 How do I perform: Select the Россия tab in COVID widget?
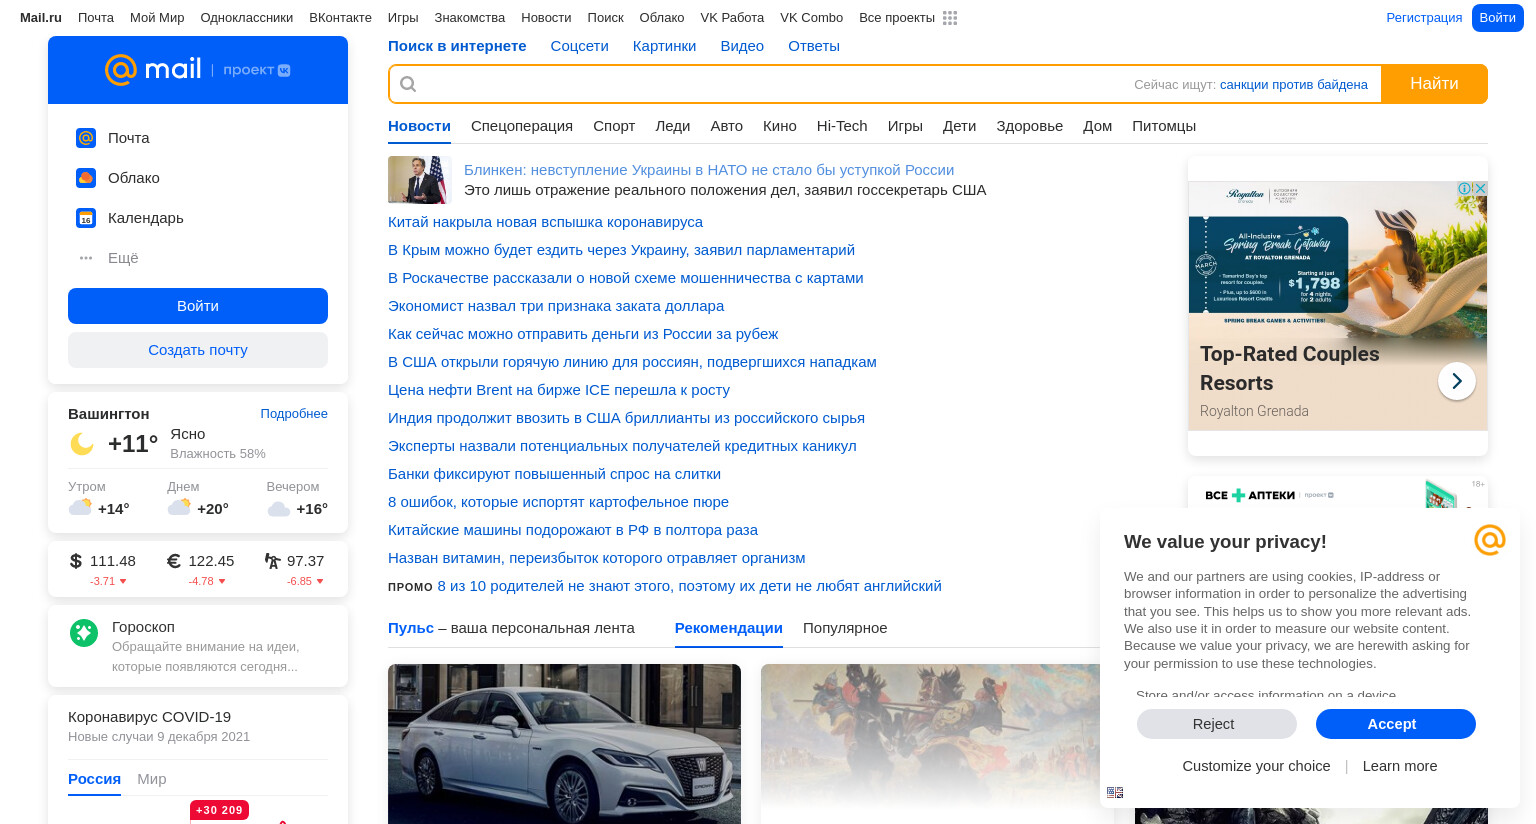(x=94, y=779)
